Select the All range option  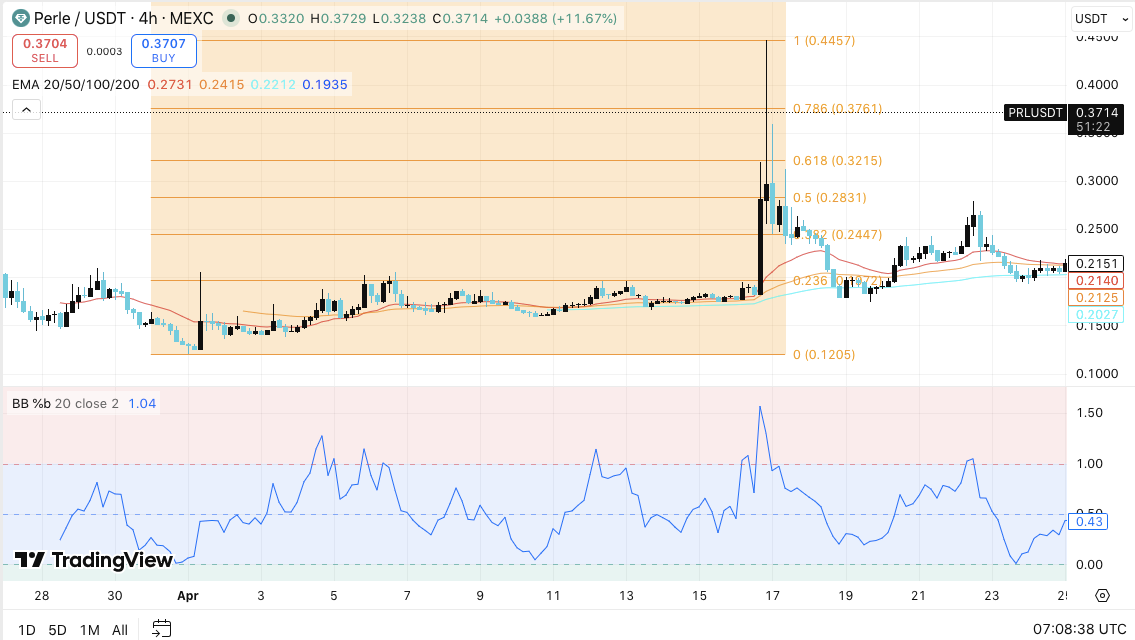click(x=119, y=630)
